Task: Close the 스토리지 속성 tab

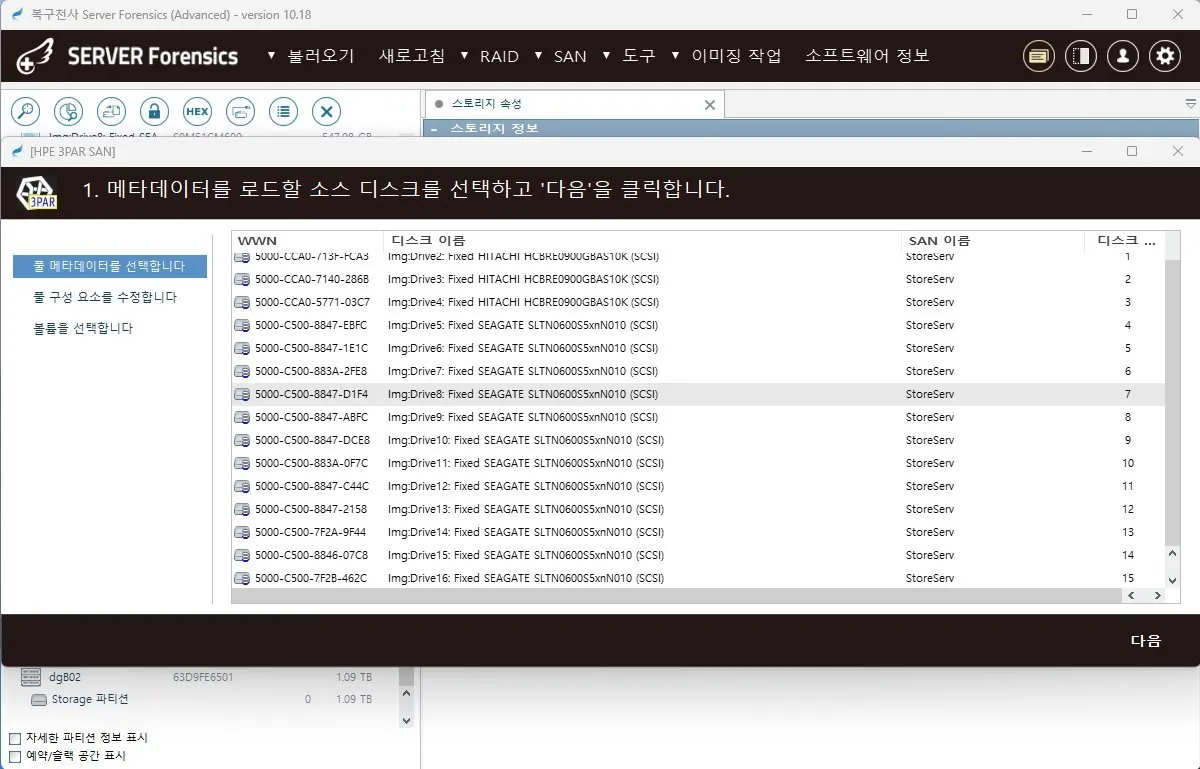Action: pyautogui.click(x=710, y=104)
